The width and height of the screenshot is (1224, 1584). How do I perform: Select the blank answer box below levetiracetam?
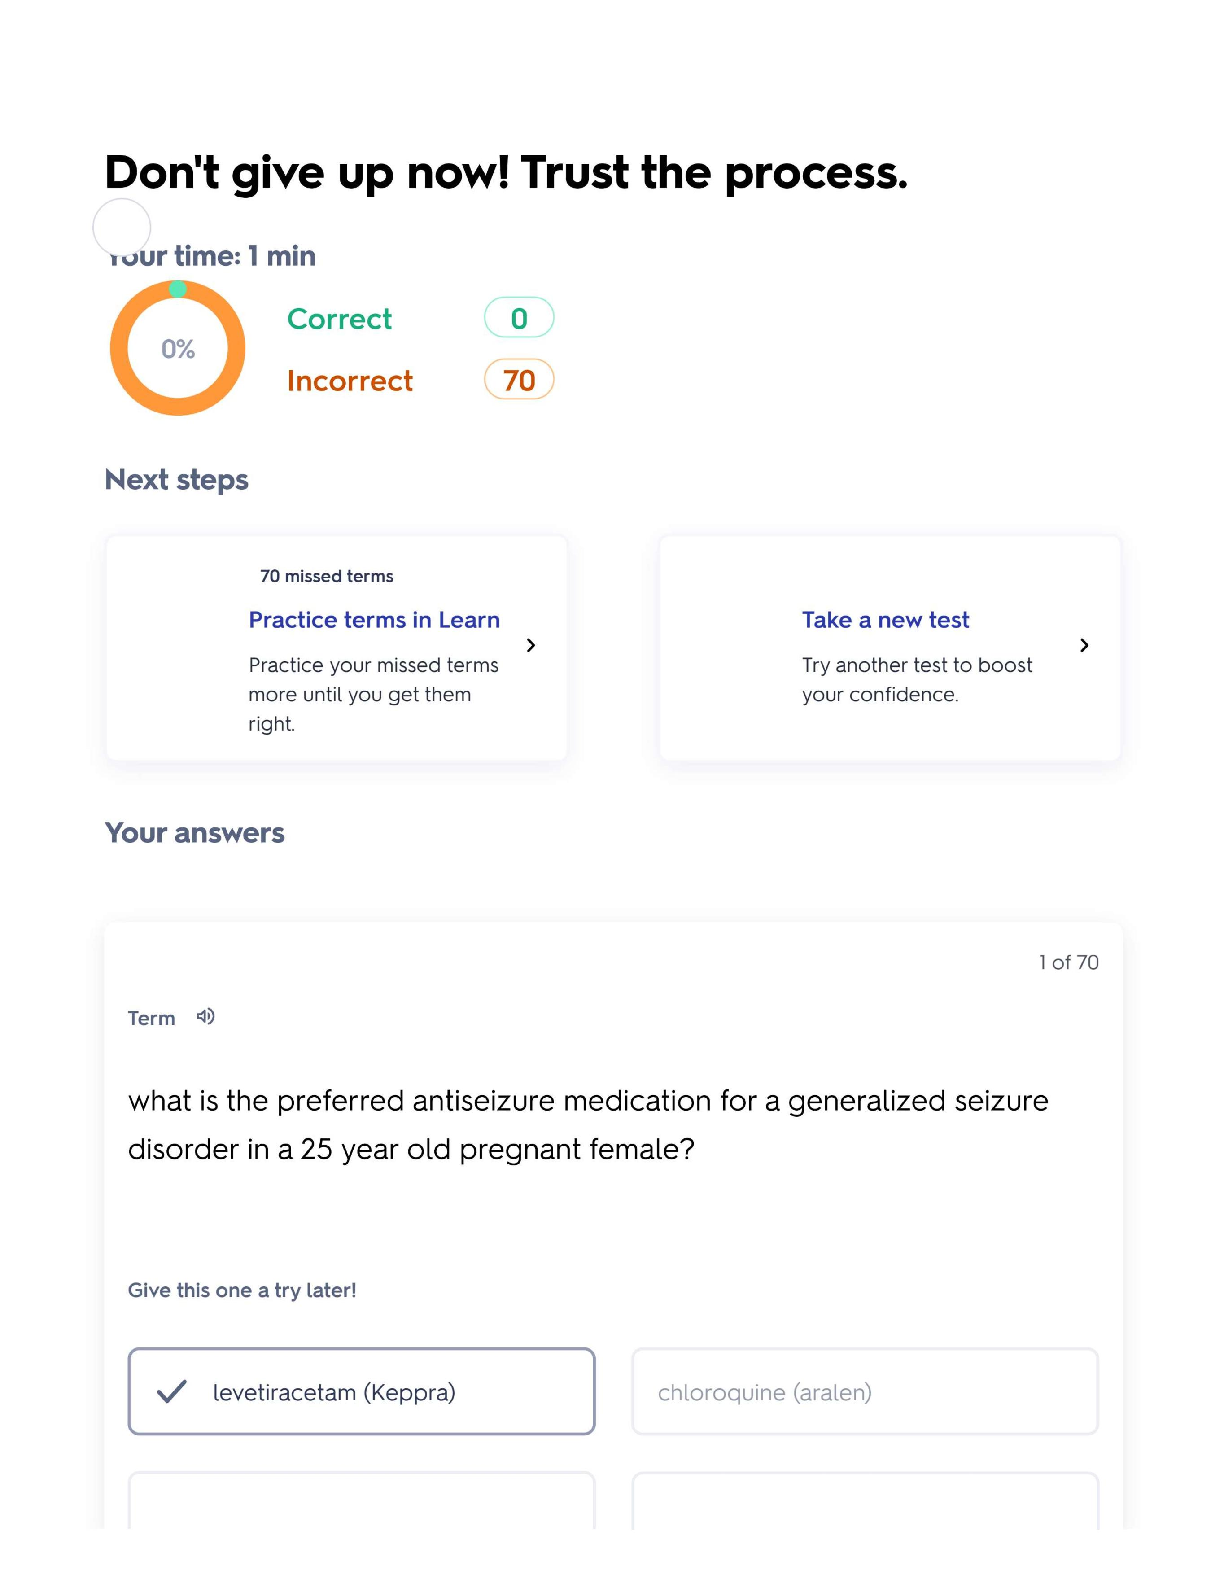pos(361,1500)
